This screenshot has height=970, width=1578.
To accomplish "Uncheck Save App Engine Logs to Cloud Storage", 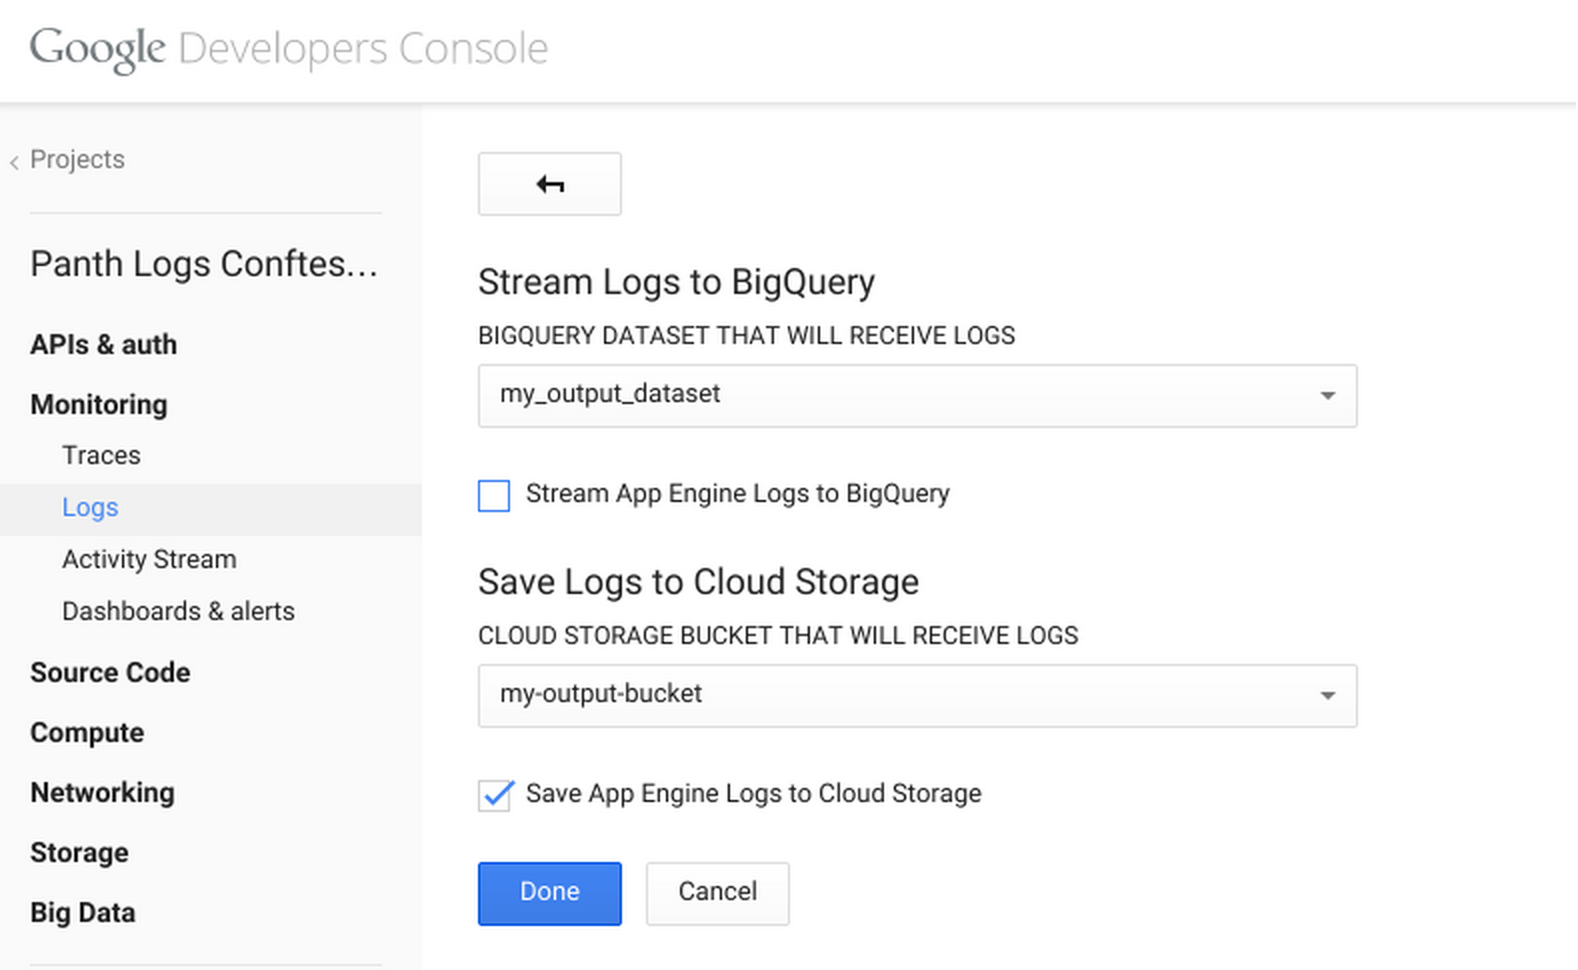I will (x=494, y=796).
